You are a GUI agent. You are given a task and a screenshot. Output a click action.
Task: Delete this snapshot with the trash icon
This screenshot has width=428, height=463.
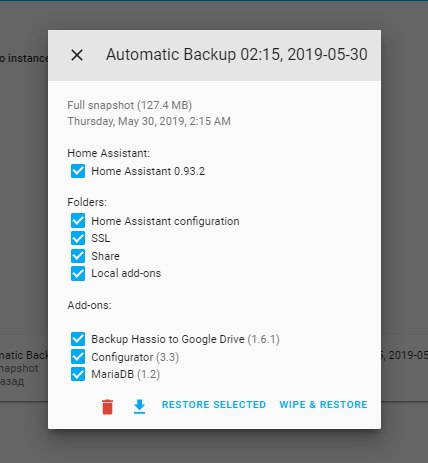pos(107,407)
